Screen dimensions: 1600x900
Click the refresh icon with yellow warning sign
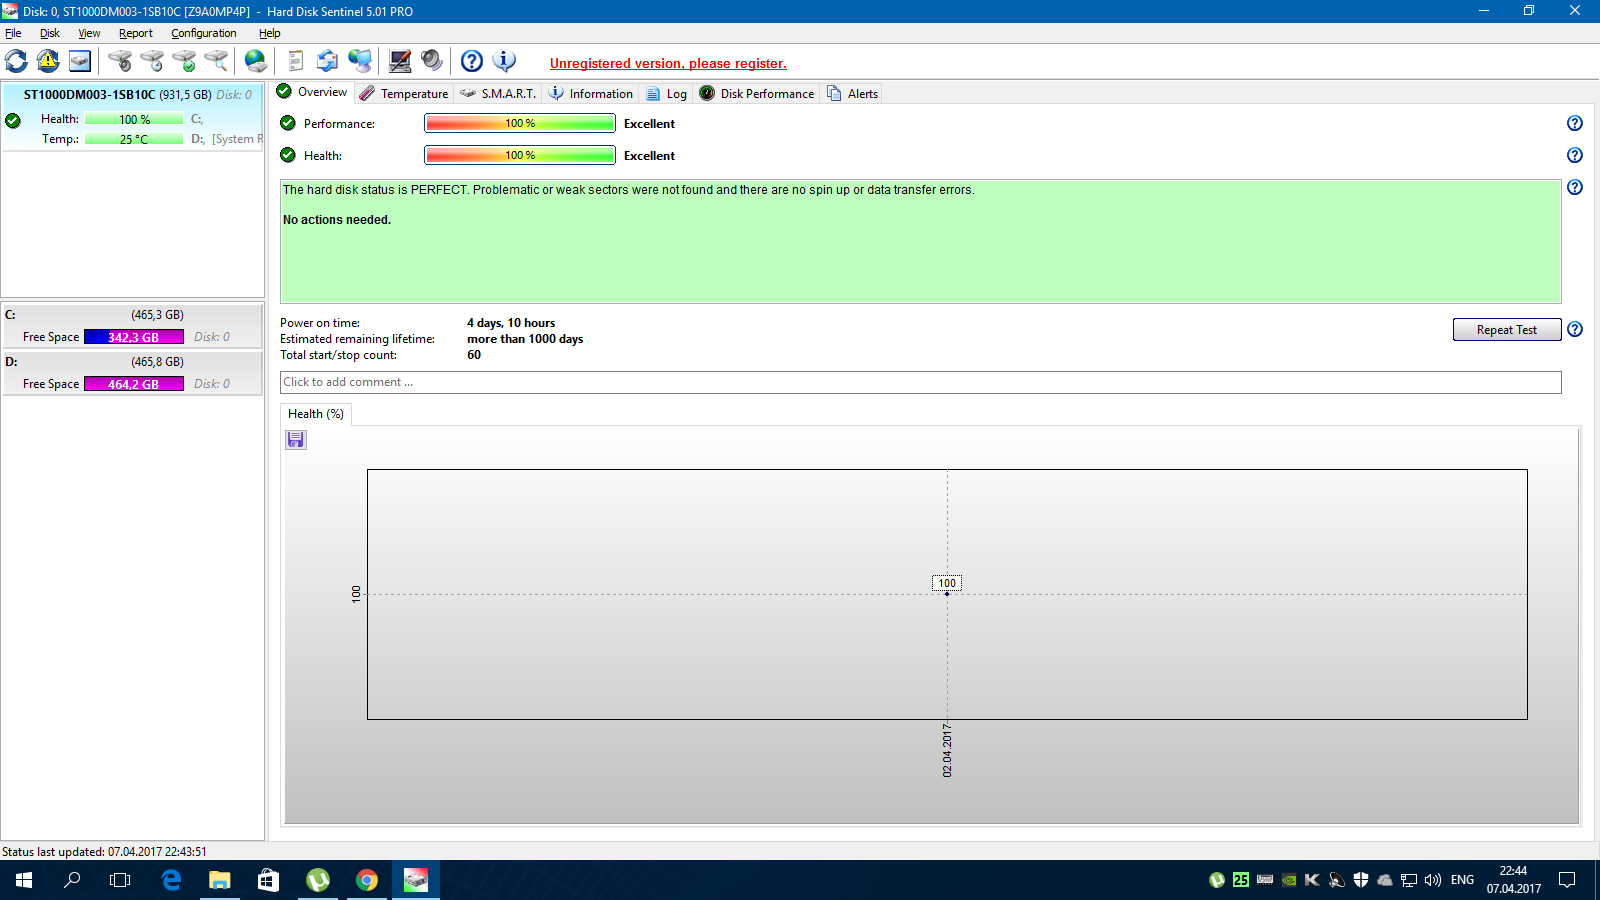click(x=48, y=61)
